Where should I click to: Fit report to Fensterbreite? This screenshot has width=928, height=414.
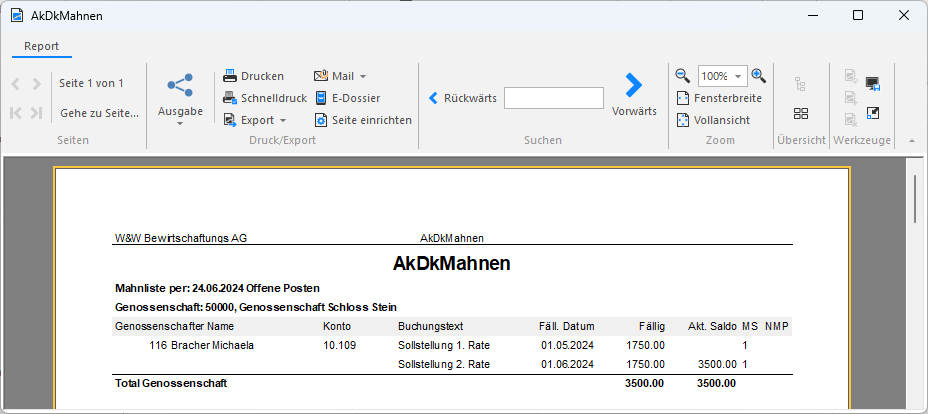tap(719, 98)
